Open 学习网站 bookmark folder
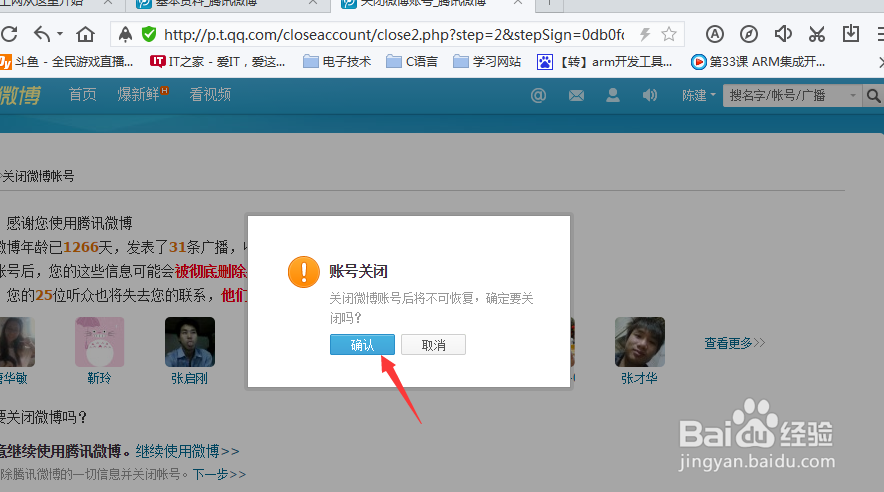Image resolution: width=884 pixels, height=492 pixels. point(487,61)
